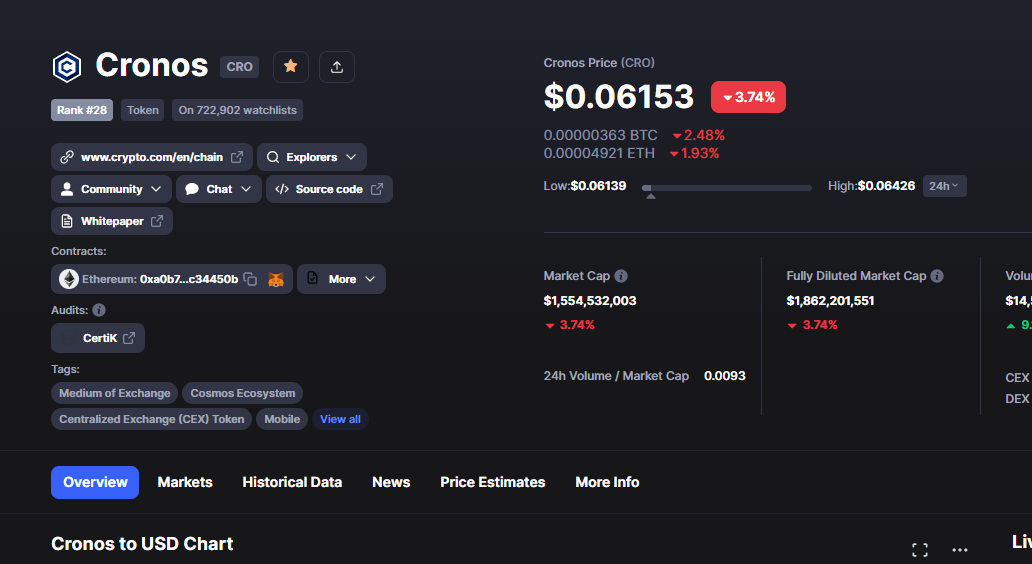Switch to the Overview tab

pyautogui.click(x=95, y=482)
